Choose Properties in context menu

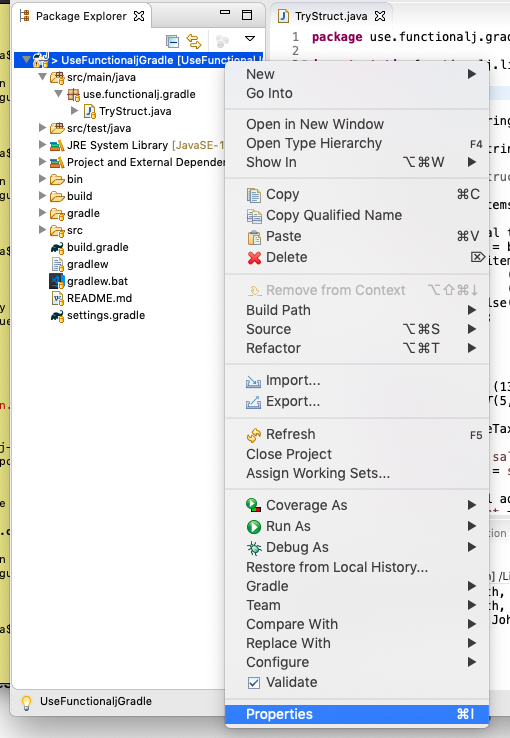tap(357, 714)
